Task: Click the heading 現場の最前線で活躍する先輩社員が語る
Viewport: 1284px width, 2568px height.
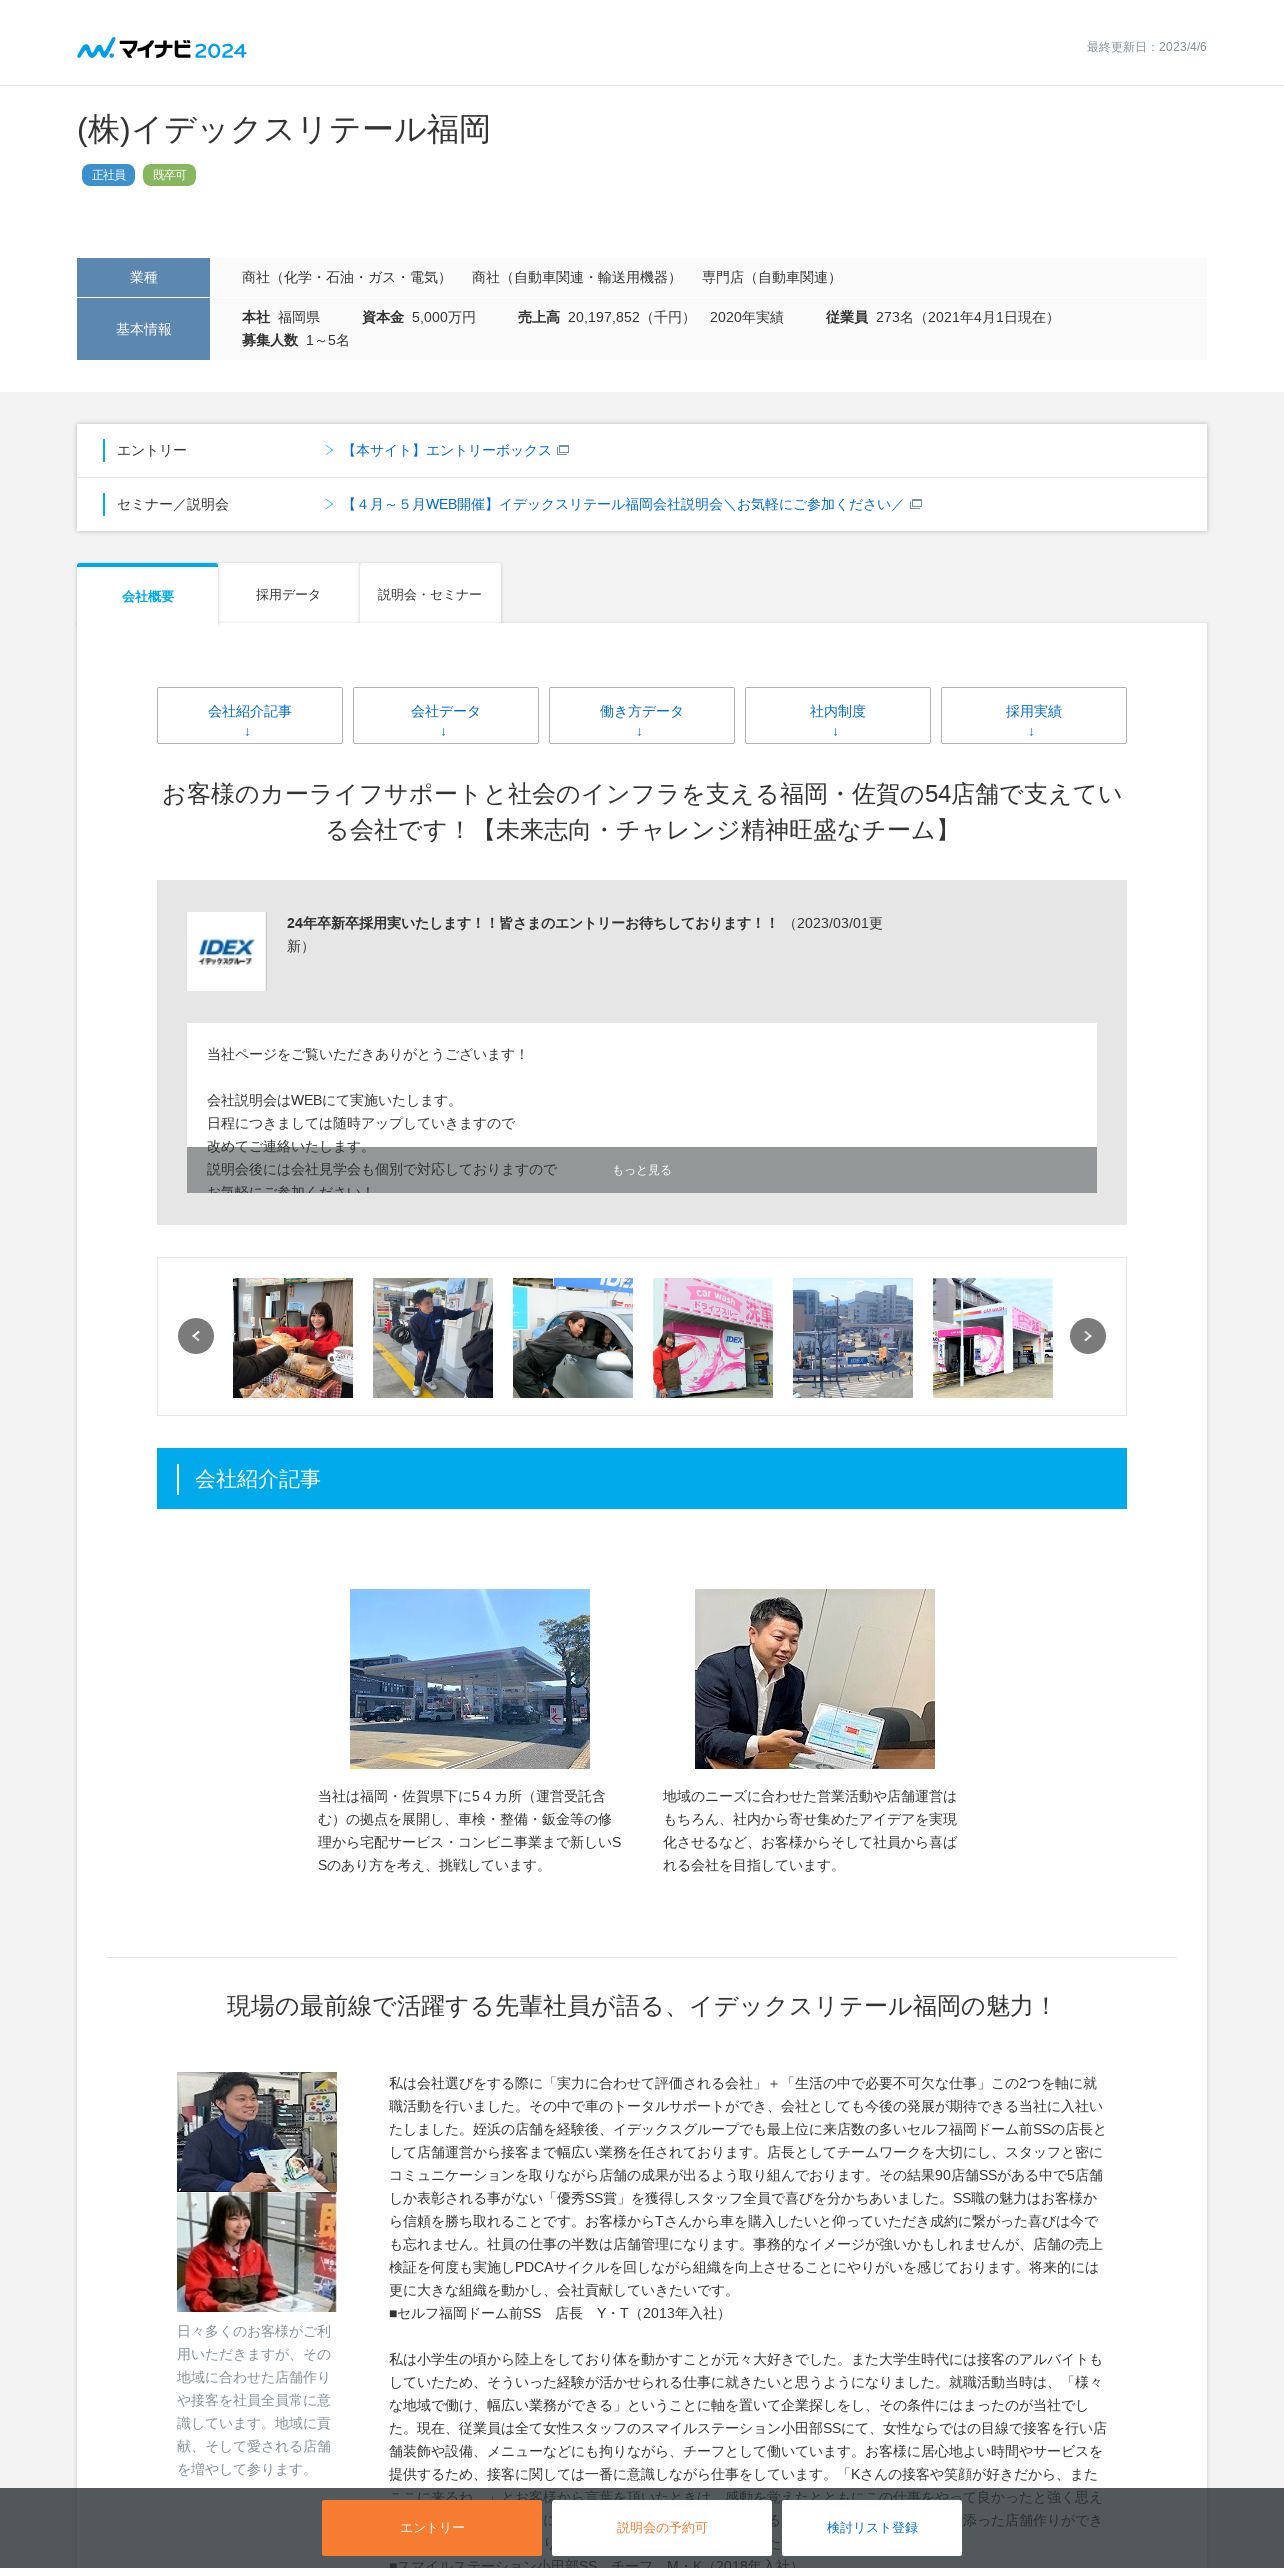Action: tap(642, 2006)
